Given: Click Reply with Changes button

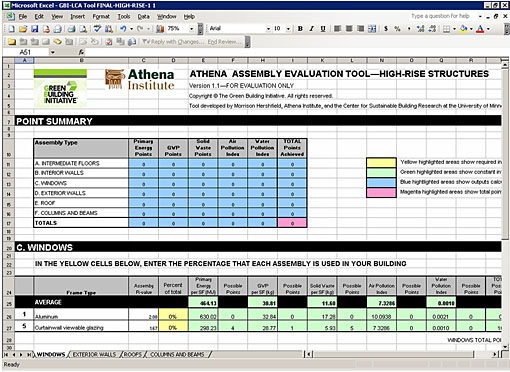Looking at the screenshot, I should (173, 42).
